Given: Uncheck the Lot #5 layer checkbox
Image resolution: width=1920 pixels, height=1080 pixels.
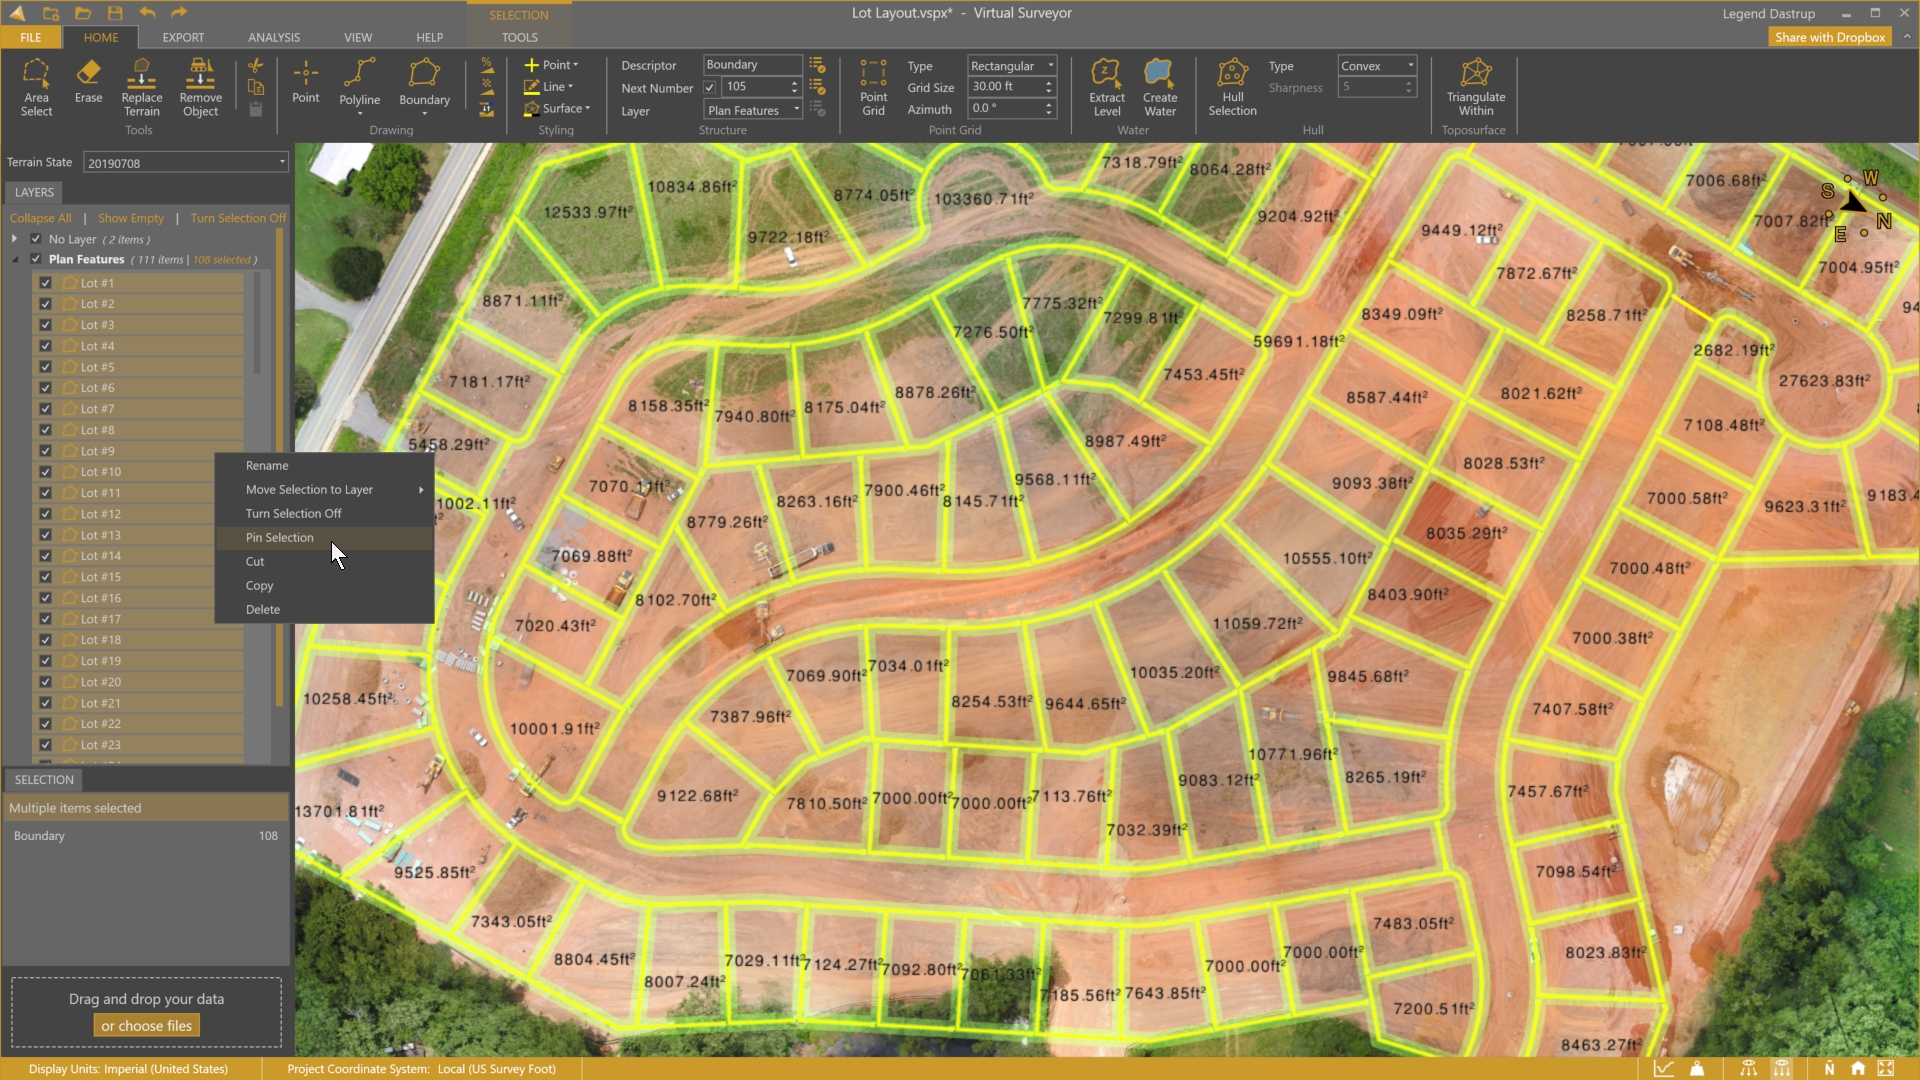Looking at the screenshot, I should [45, 367].
